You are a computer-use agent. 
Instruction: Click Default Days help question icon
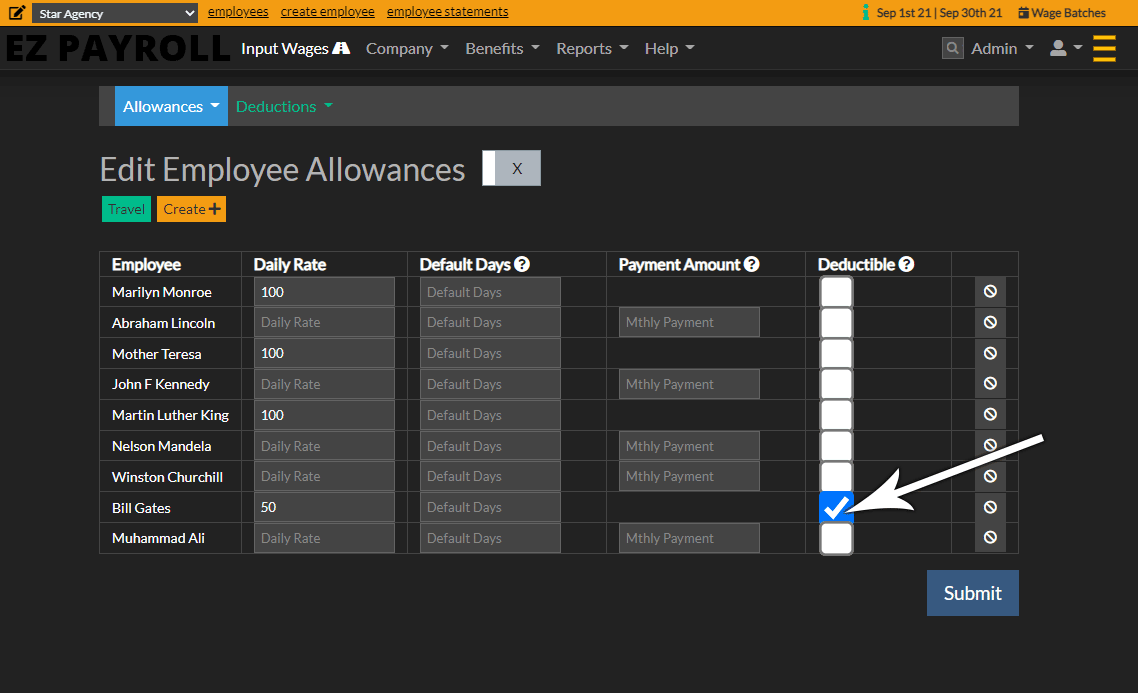tap(522, 265)
